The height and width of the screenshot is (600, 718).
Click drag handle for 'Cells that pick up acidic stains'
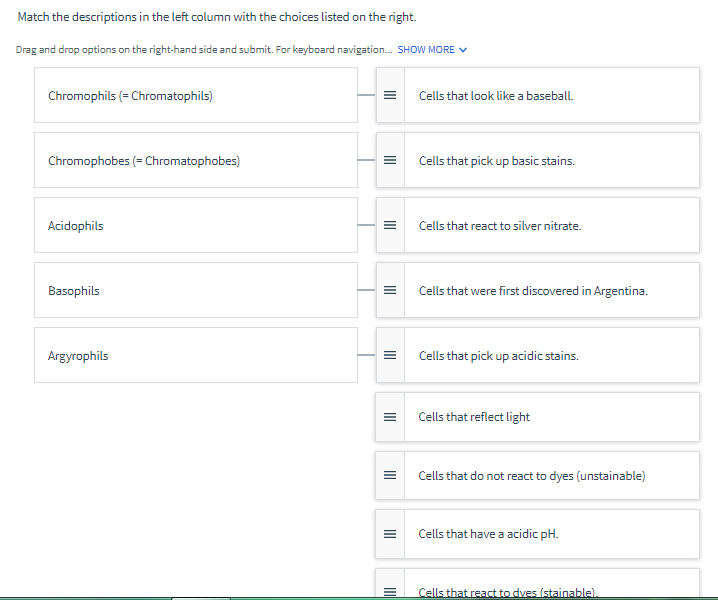(x=390, y=355)
